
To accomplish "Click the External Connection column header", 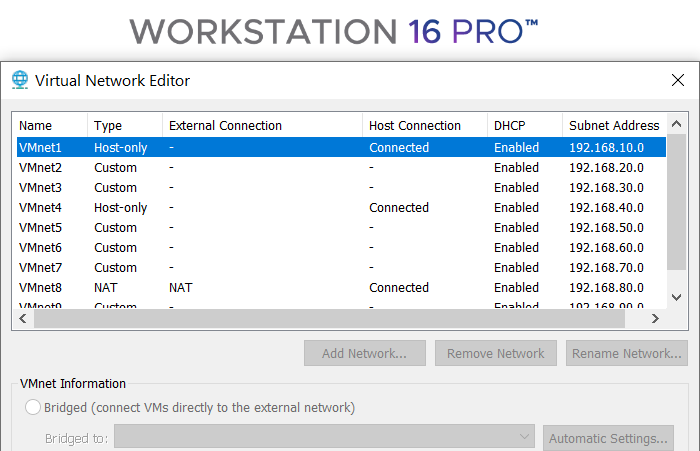I will (262, 125).
